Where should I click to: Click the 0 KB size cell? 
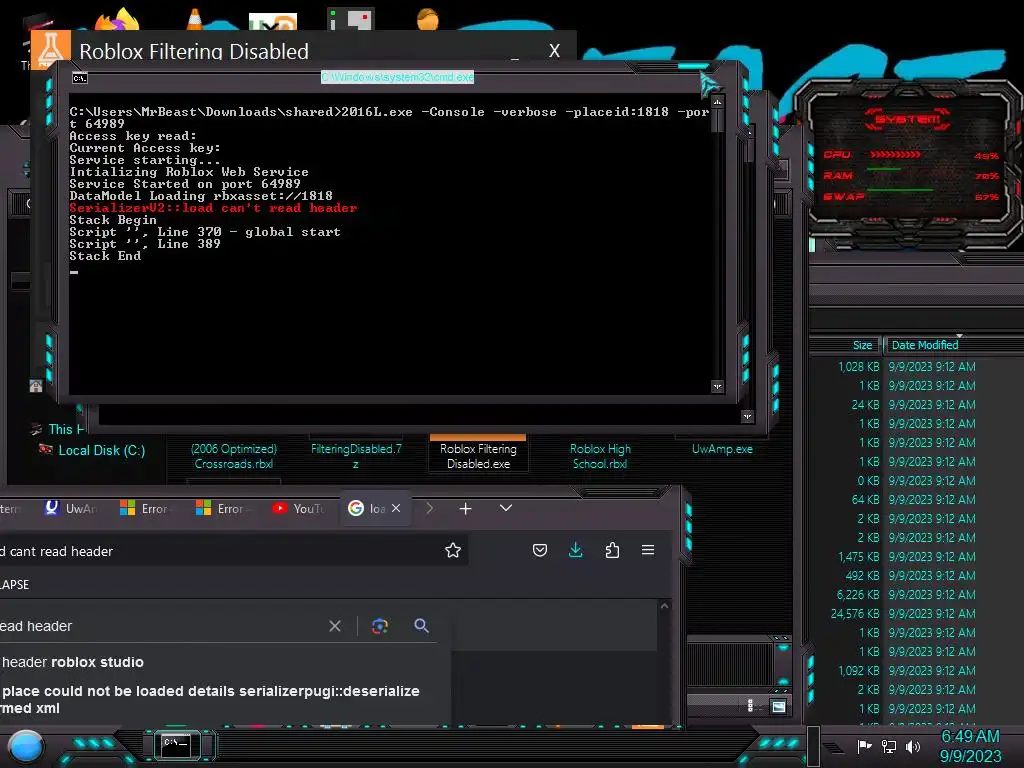(868, 480)
